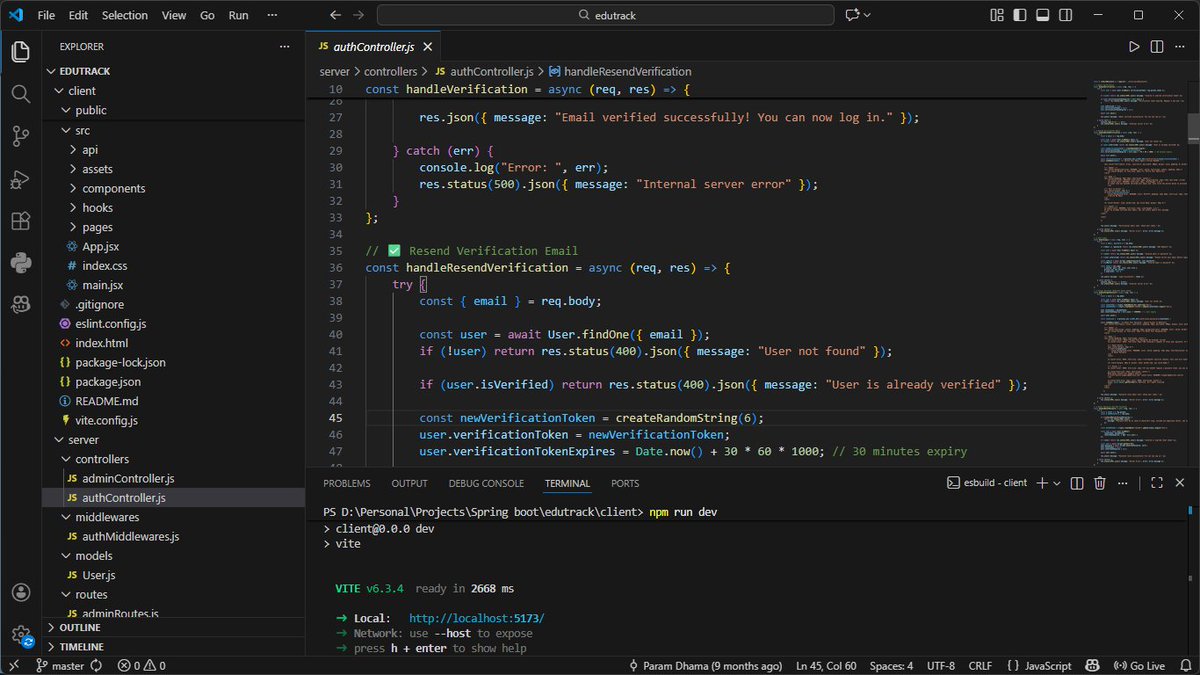1200x675 pixels.
Task: Click the edutrack search command center
Action: (x=607, y=15)
